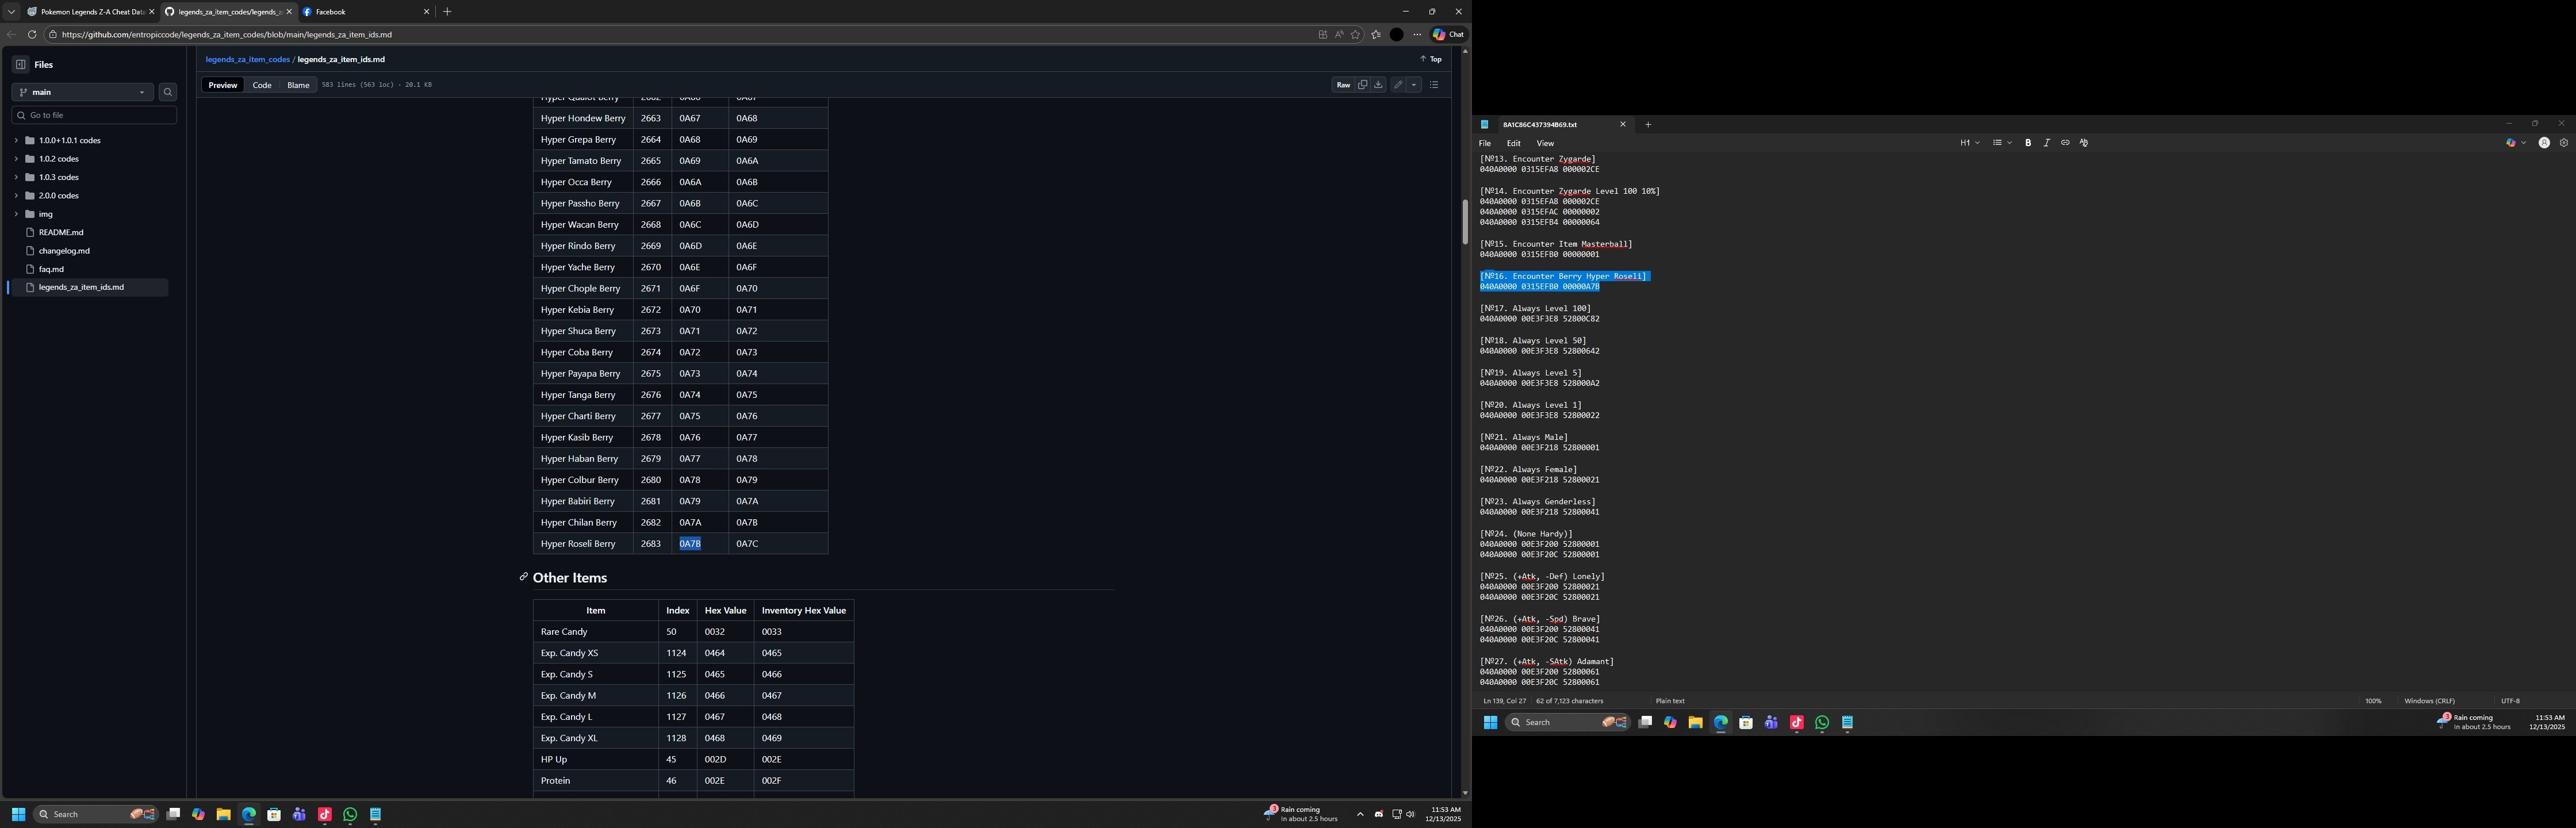The height and width of the screenshot is (828, 2576).
Task: Open a new Edge browser tab
Action: point(447,12)
